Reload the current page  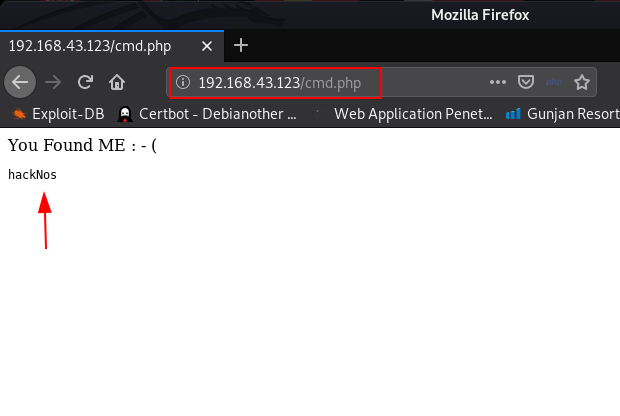[85, 82]
